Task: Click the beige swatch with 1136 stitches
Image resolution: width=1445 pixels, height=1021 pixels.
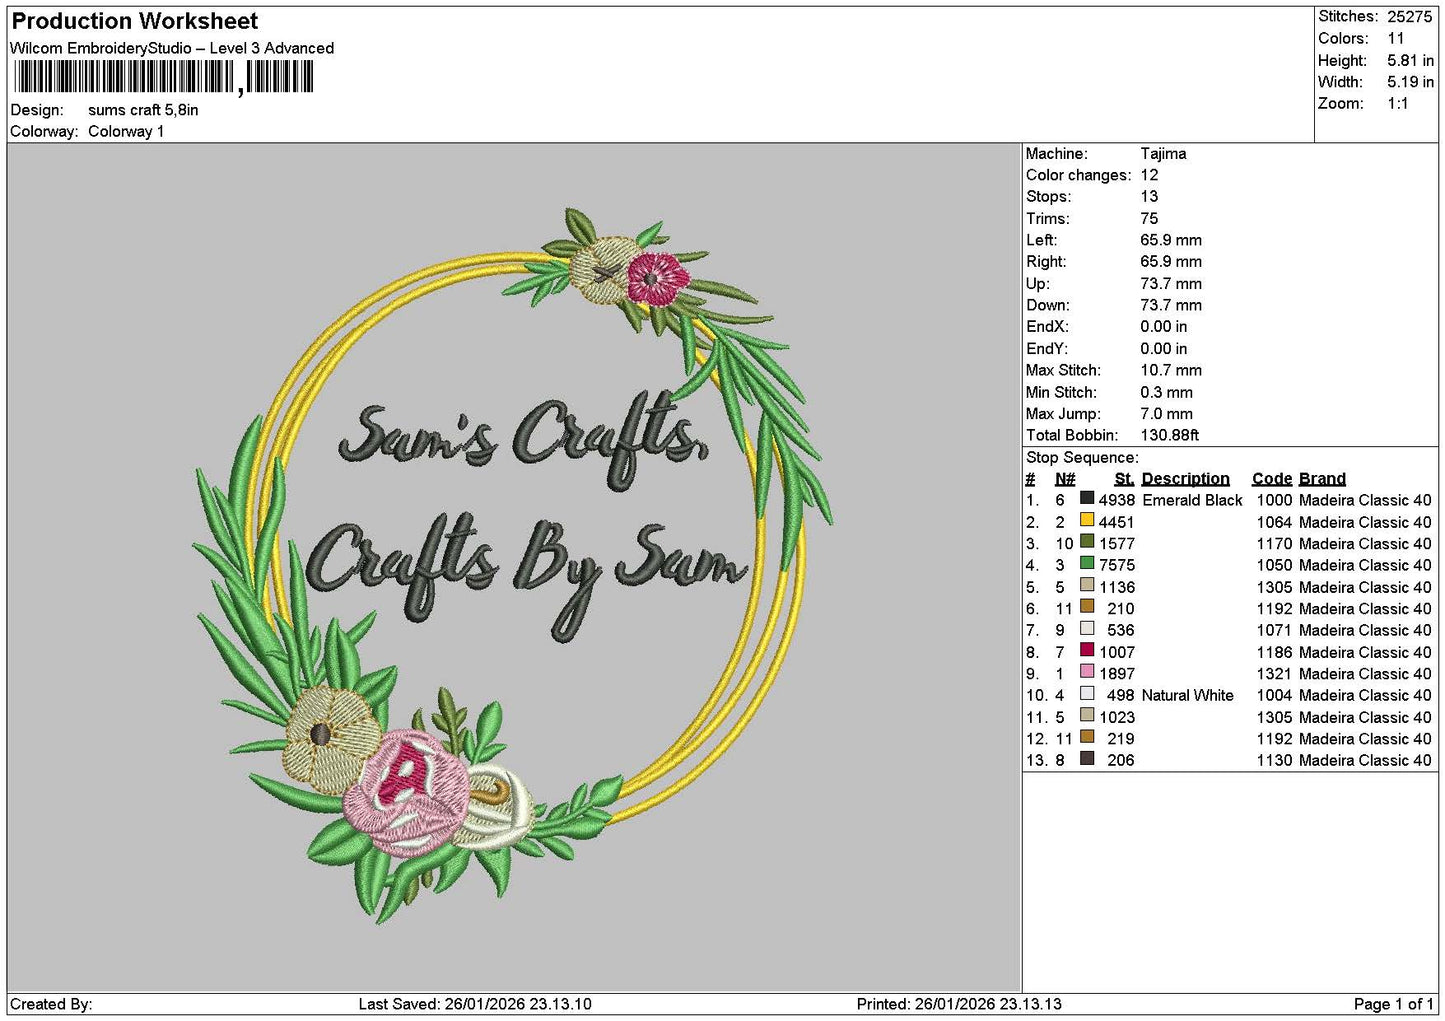Action: [1087, 585]
